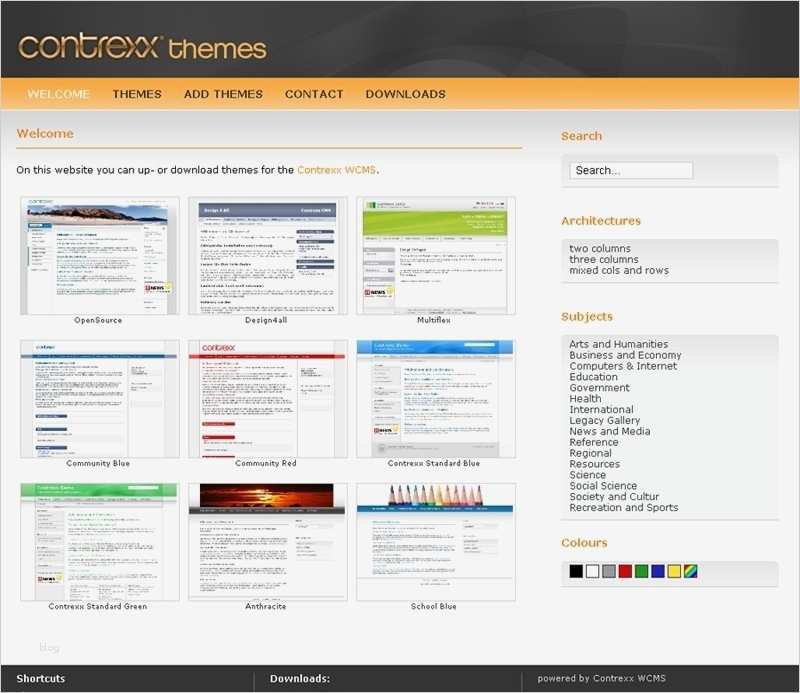The image size is (800, 693).
Task: Select the black colour filter swatch
Action: pyautogui.click(x=576, y=570)
